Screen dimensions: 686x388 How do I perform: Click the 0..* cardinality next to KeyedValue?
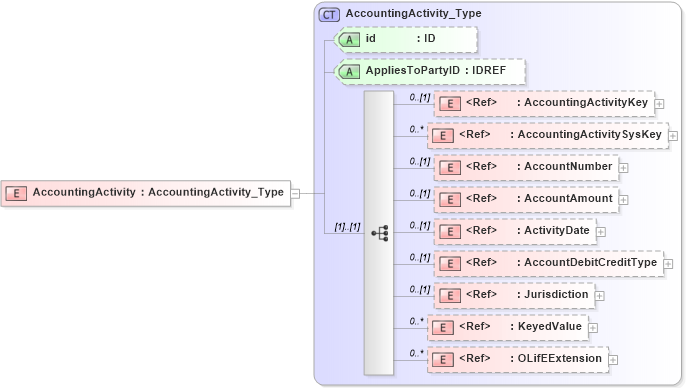pyautogui.click(x=416, y=321)
